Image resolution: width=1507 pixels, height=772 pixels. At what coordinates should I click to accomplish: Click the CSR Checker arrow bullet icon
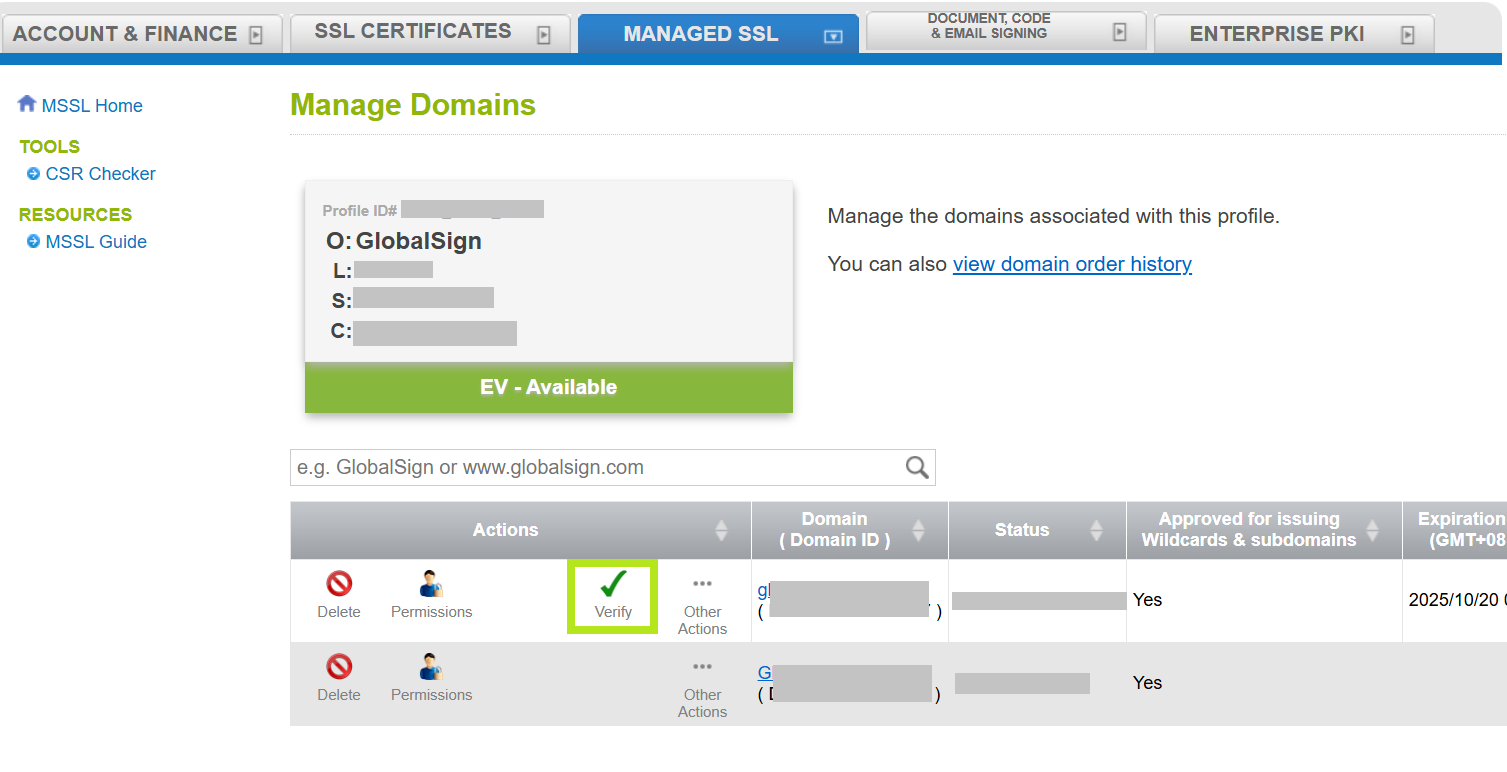(x=33, y=173)
